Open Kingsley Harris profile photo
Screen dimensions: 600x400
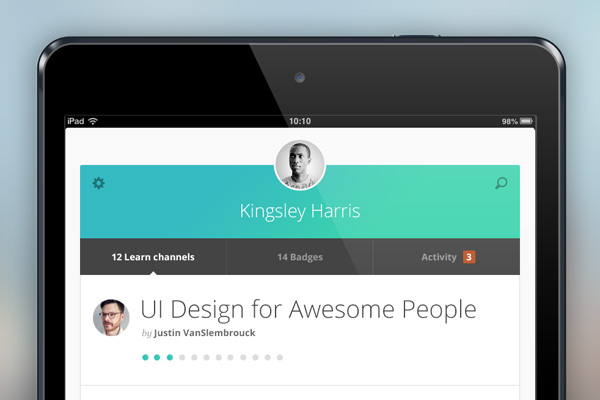click(299, 164)
